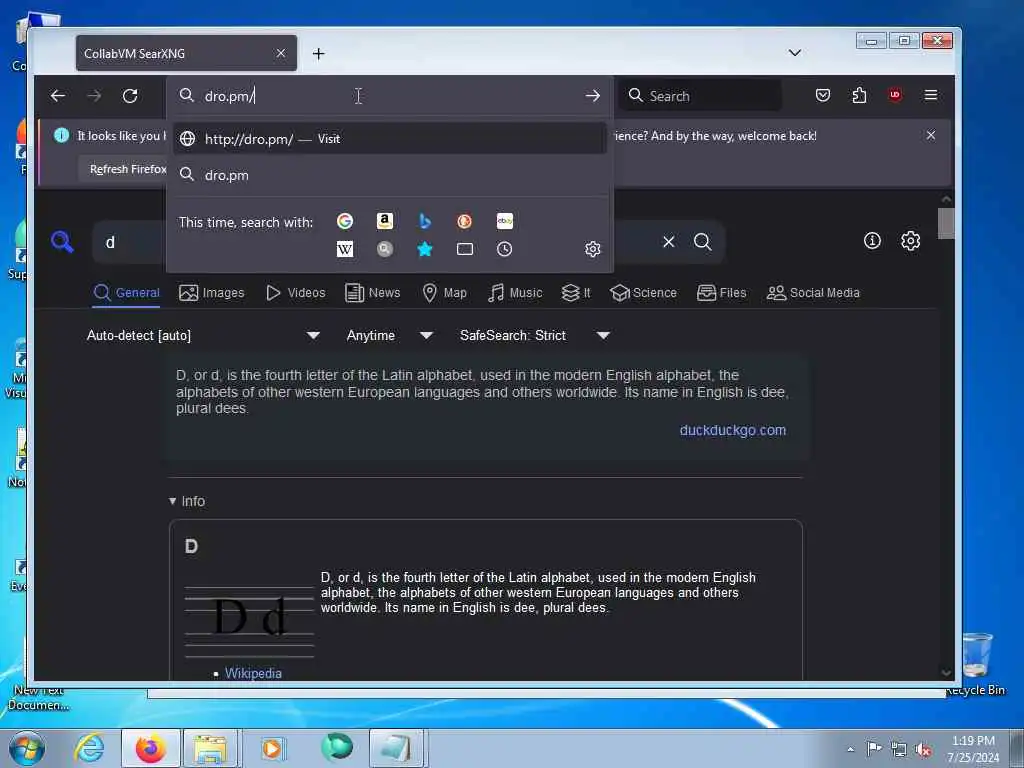Reload the page with the refresh icon
This screenshot has height=768, width=1024.
click(x=130, y=96)
